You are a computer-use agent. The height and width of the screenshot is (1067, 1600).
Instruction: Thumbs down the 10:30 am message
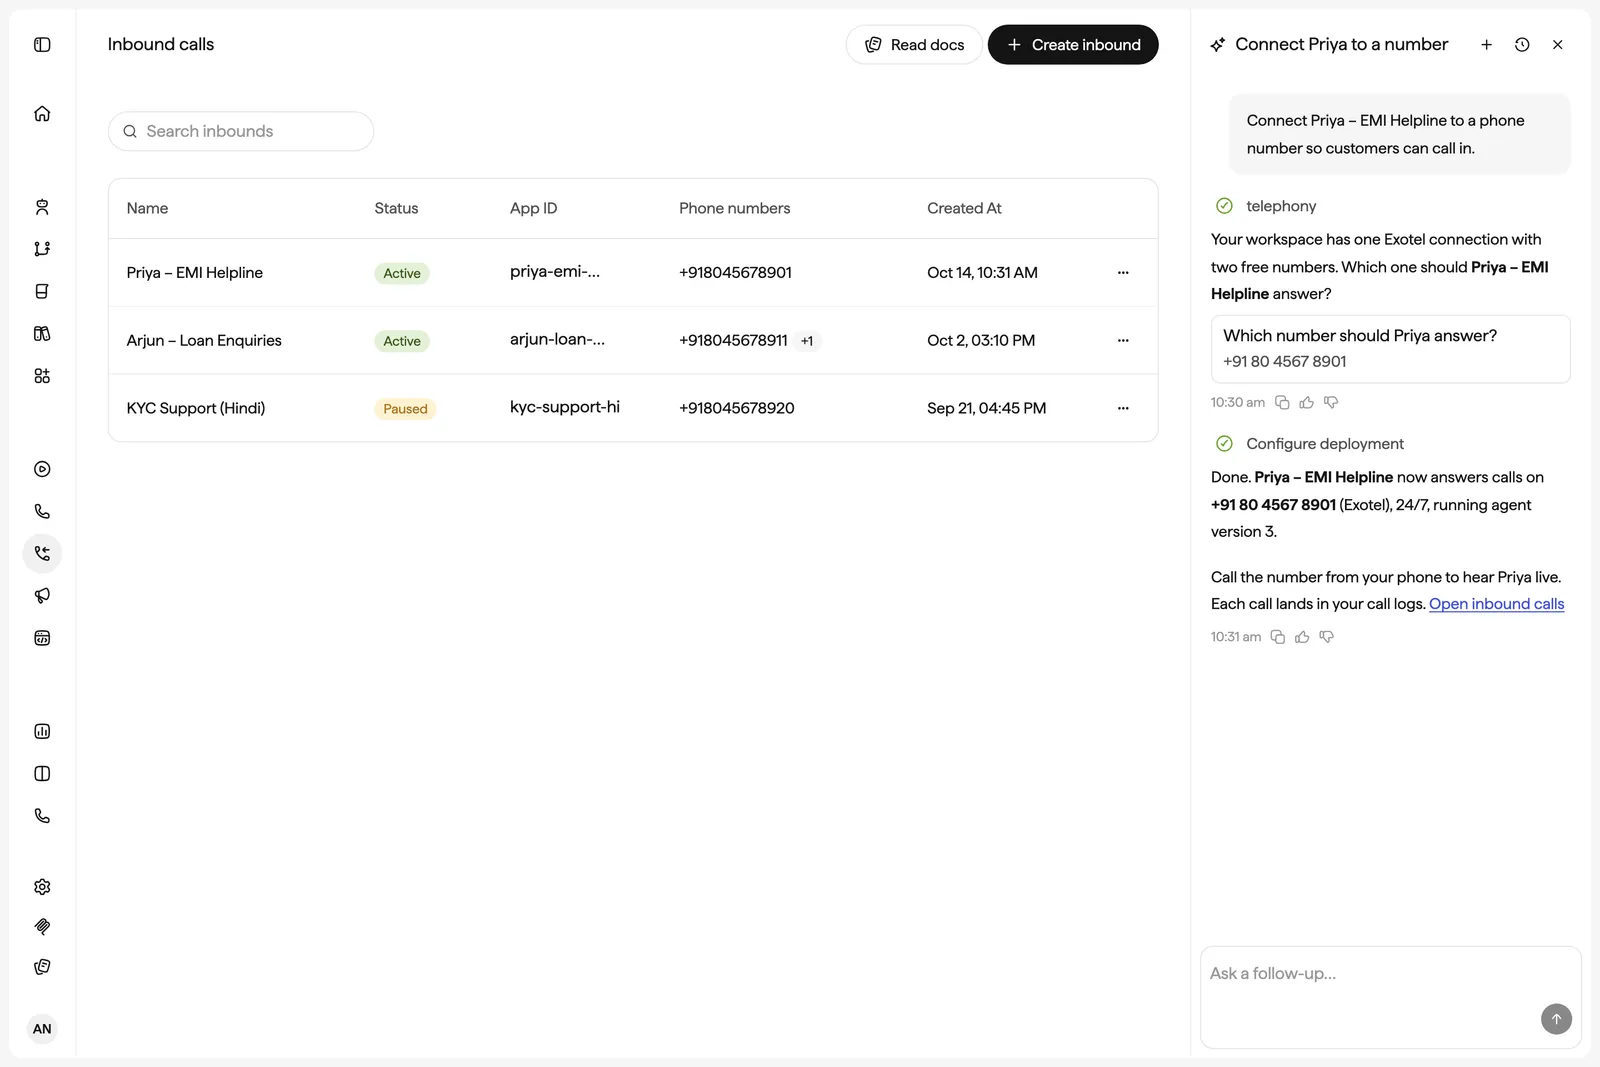pyautogui.click(x=1331, y=402)
